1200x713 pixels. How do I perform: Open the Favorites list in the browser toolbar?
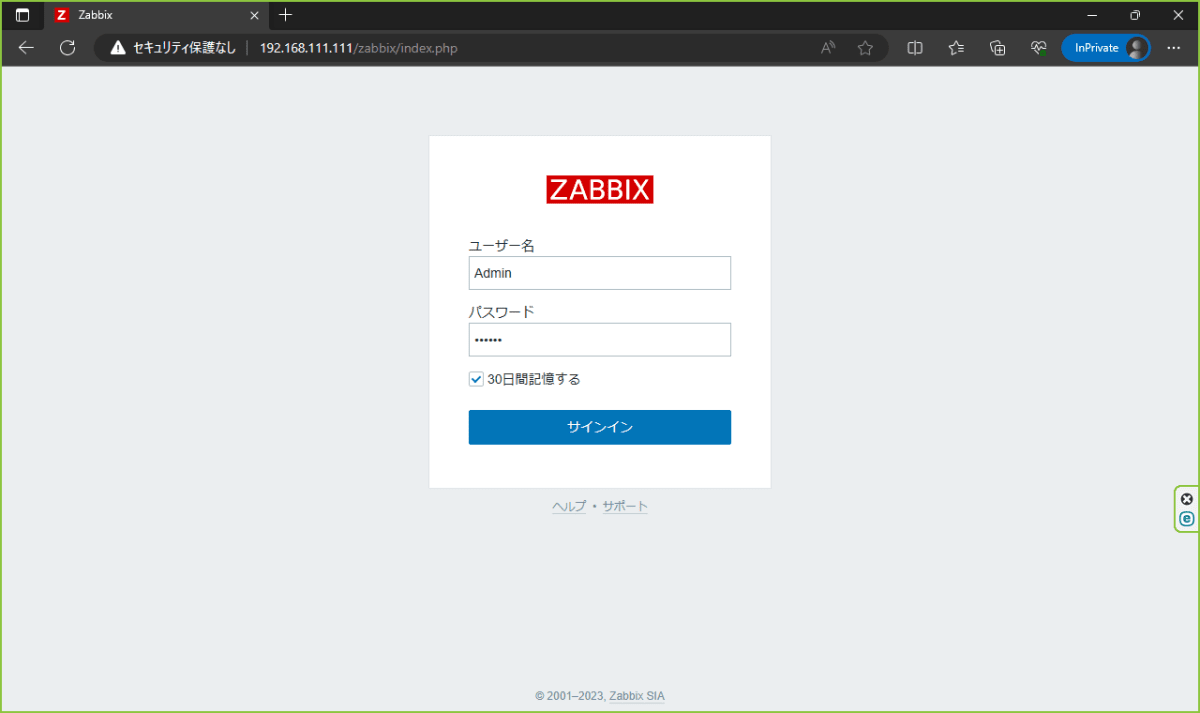955,47
